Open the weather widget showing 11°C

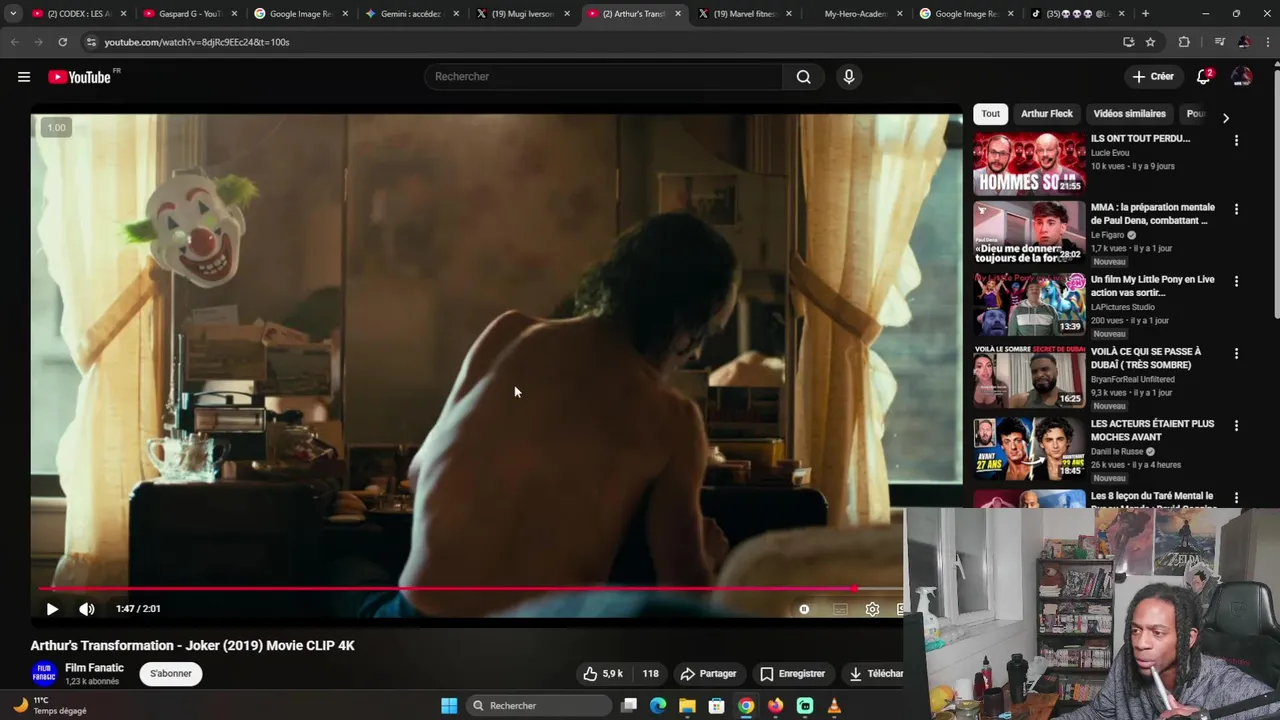coord(48,706)
